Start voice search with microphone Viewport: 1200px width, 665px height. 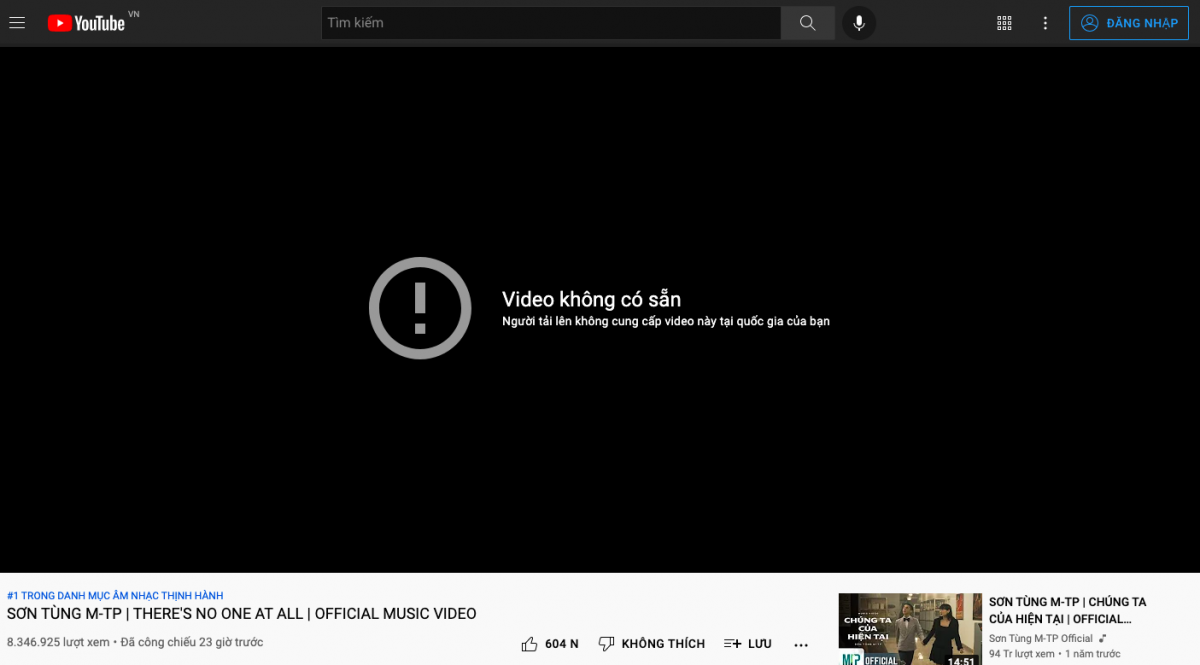pyautogui.click(x=859, y=23)
